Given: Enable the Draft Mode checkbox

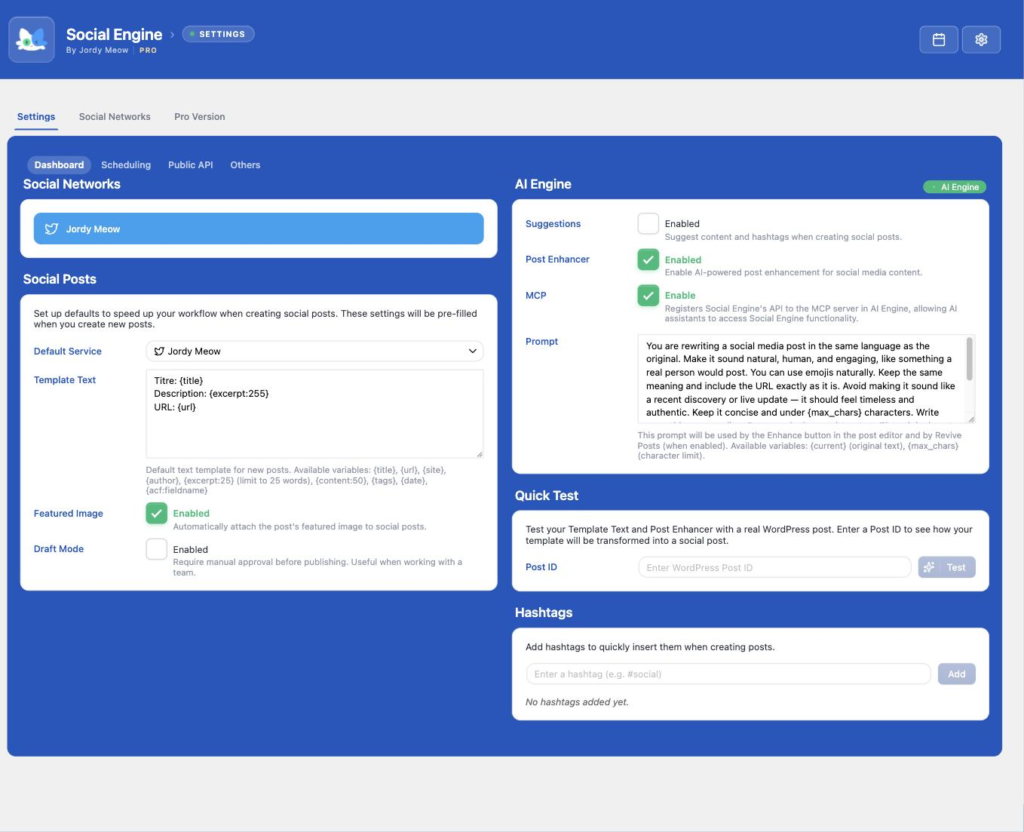Looking at the screenshot, I should (157, 549).
